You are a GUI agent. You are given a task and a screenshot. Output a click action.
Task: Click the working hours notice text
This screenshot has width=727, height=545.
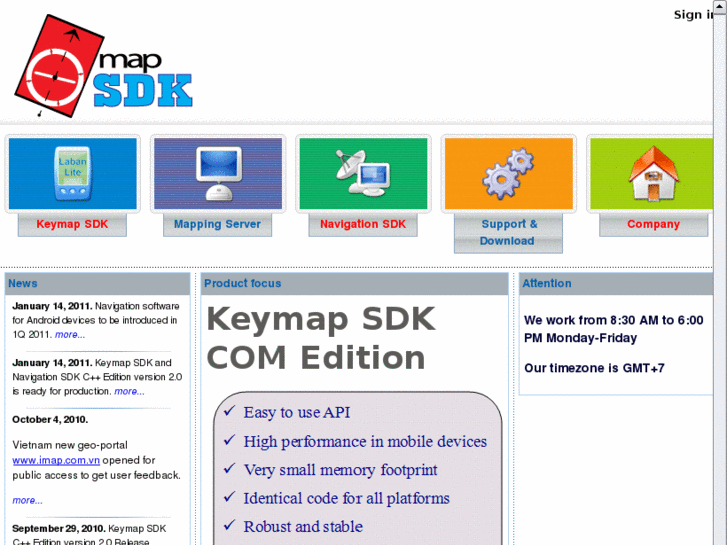(613, 329)
